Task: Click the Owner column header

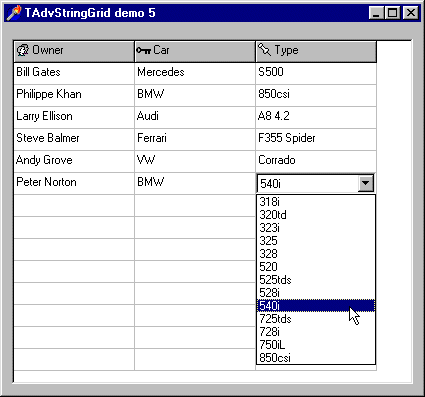Action: click(74, 51)
